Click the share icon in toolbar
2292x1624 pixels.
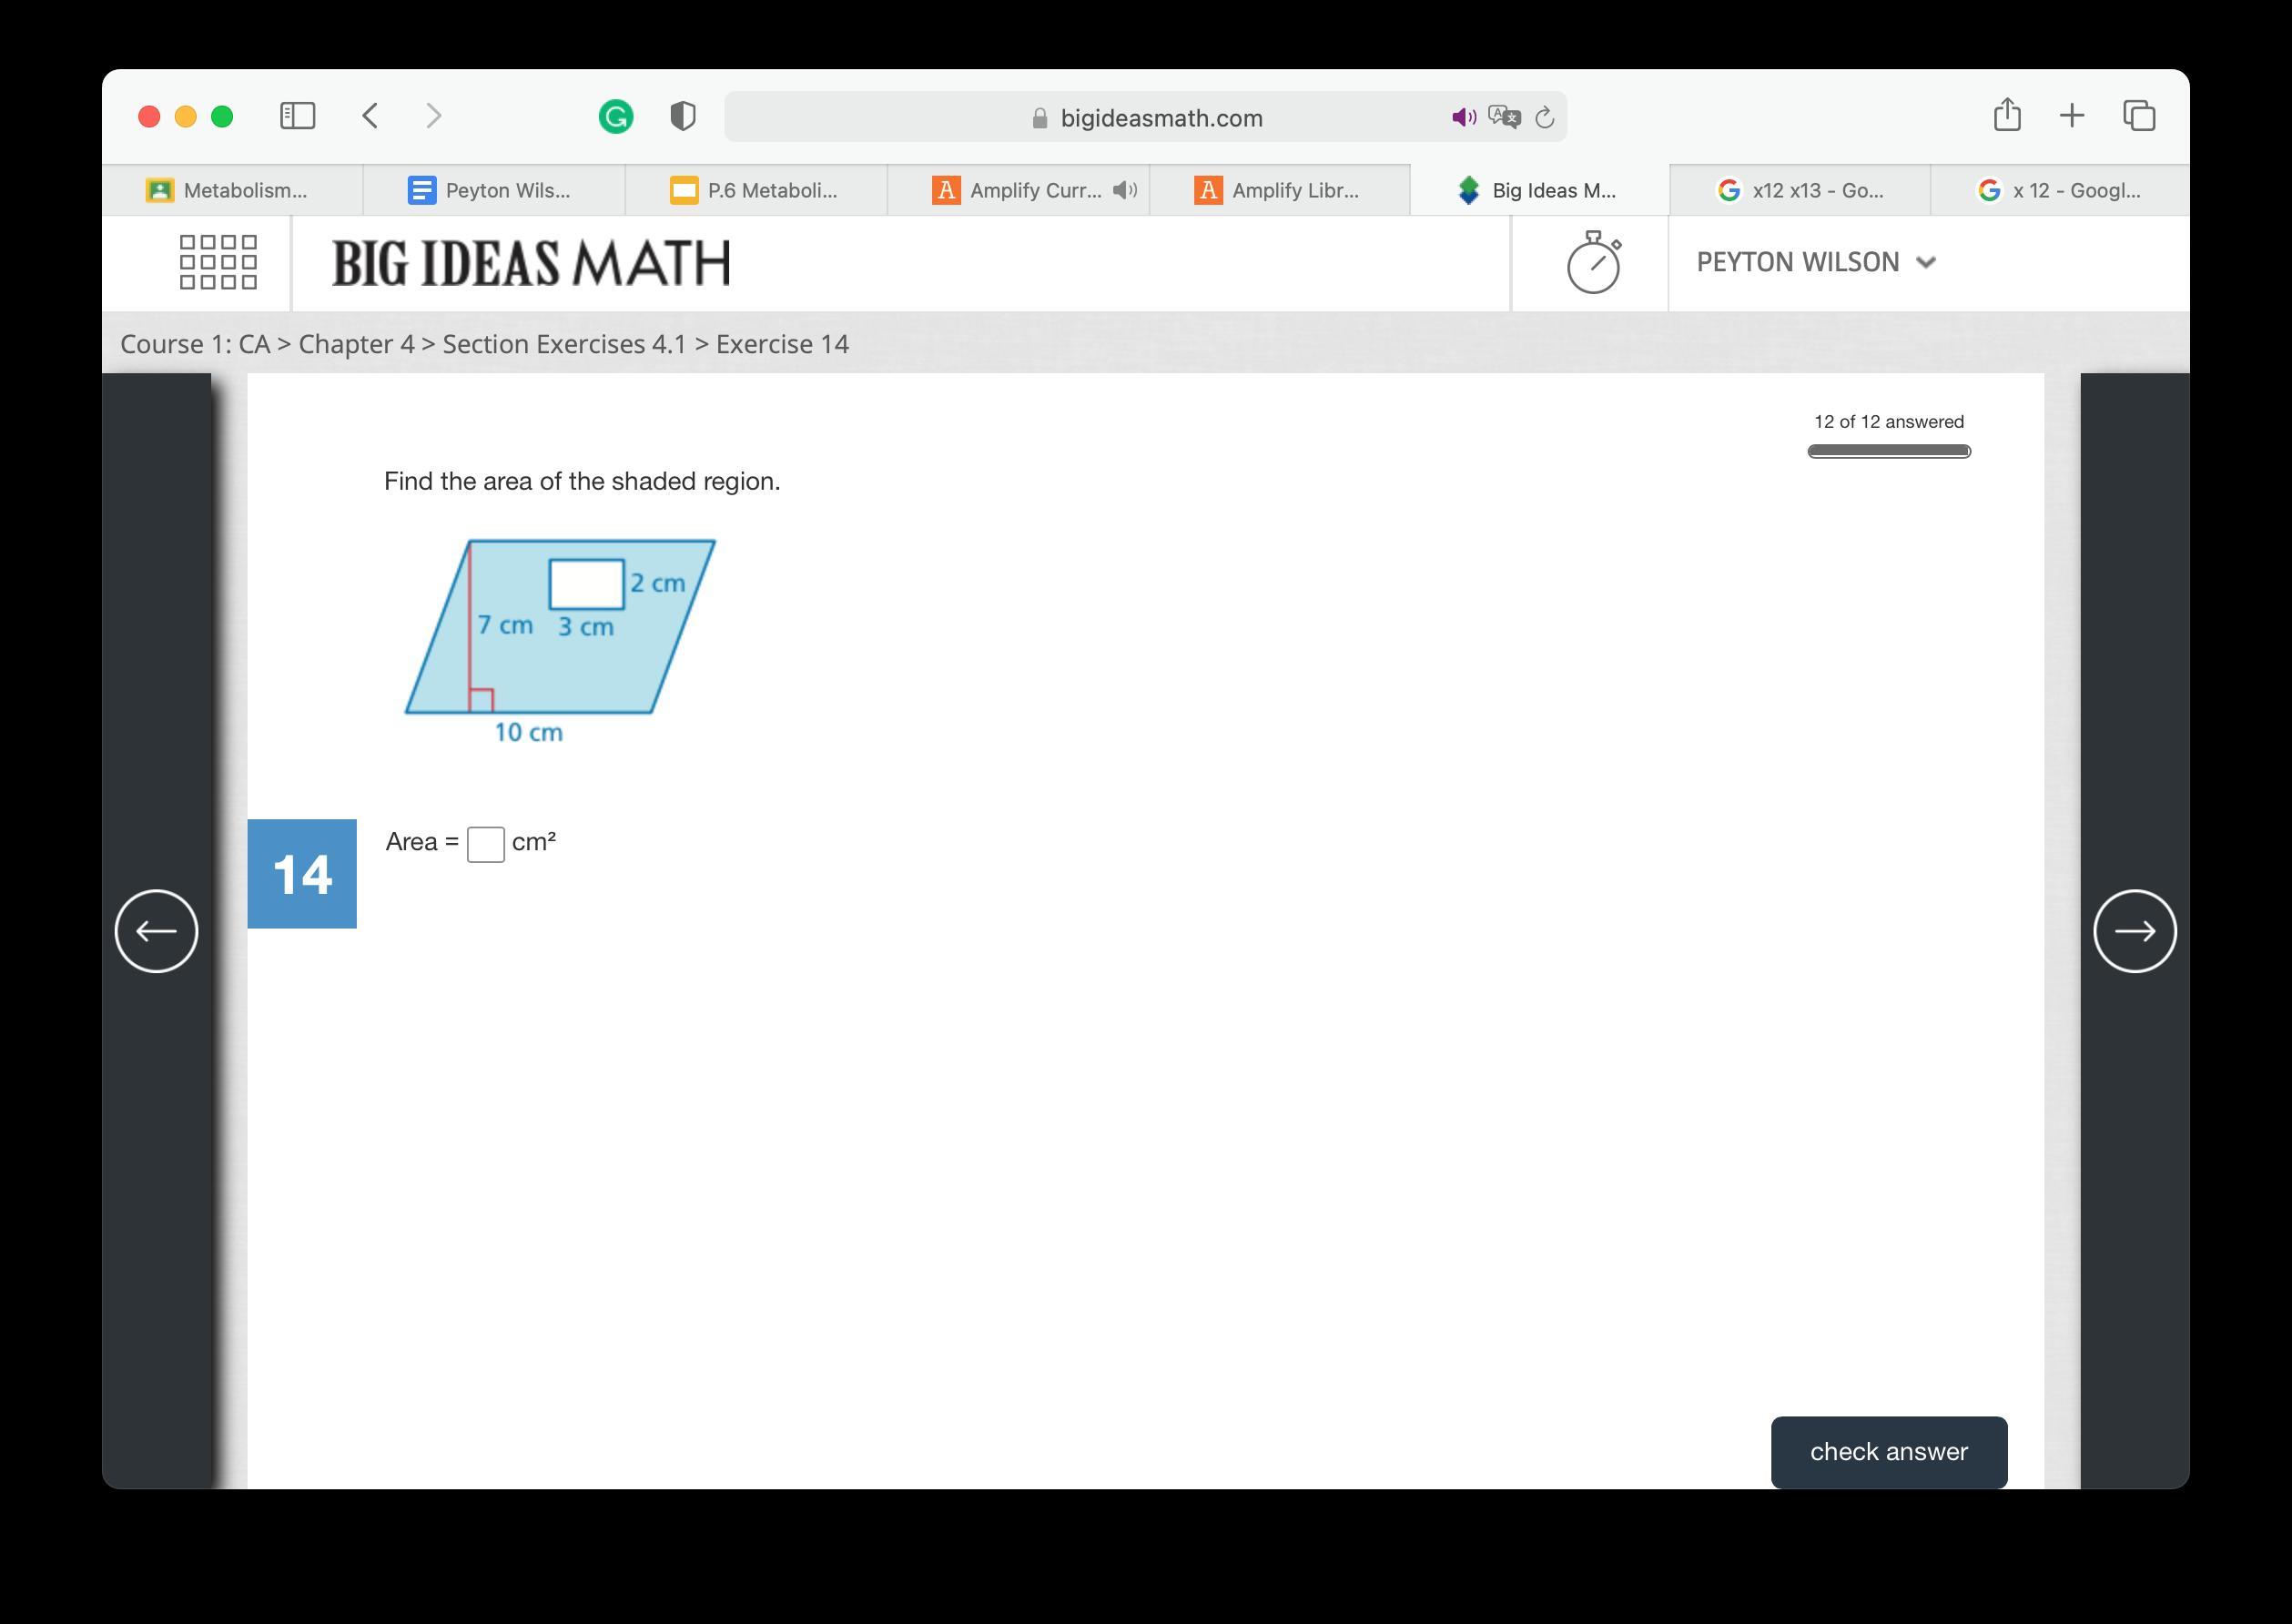[x=2006, y=115]
